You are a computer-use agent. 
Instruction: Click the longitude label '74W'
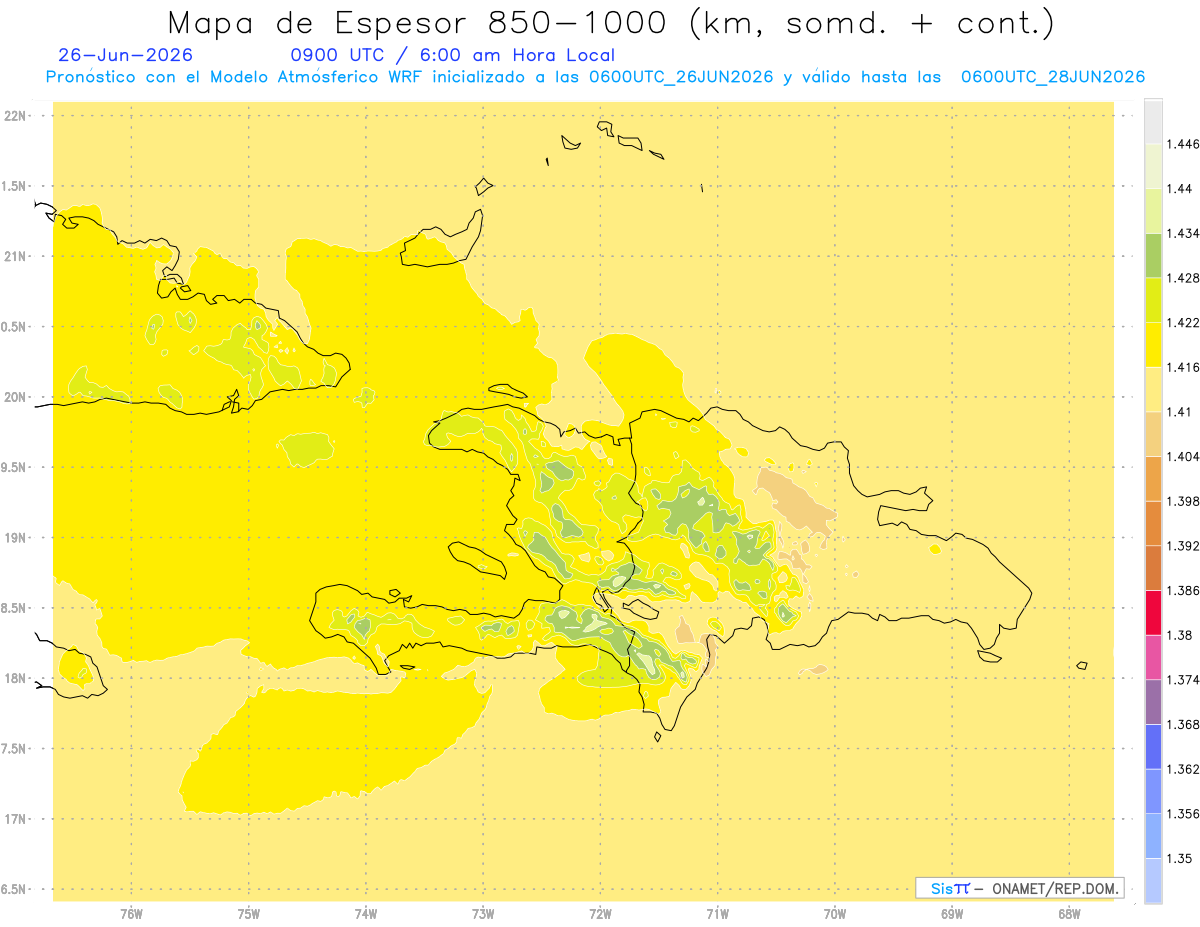pos(365,913)
